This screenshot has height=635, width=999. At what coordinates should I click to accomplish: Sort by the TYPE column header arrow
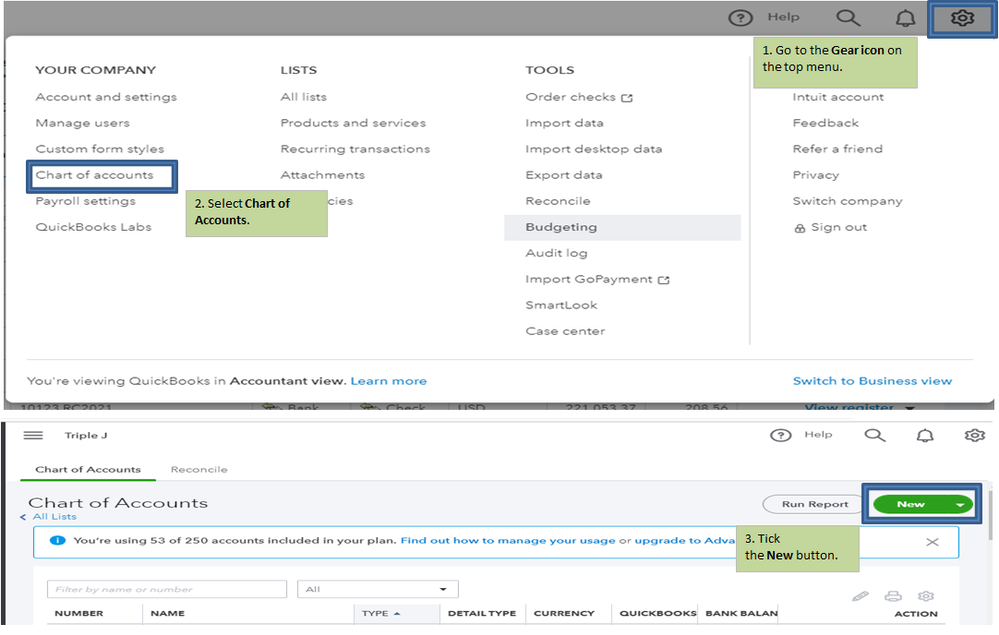pos(397,613)
